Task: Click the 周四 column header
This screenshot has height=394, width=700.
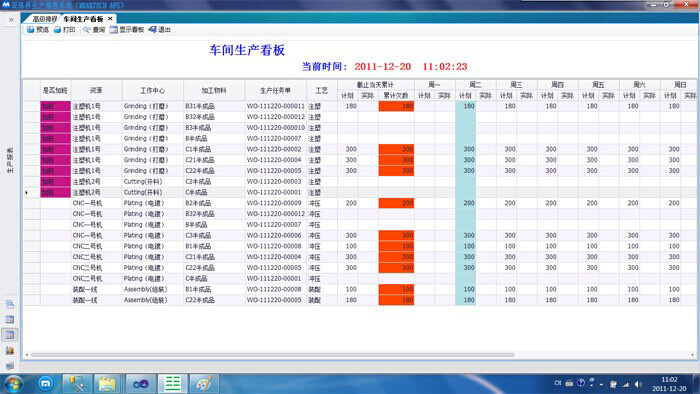Action: [x=558, y=85]
